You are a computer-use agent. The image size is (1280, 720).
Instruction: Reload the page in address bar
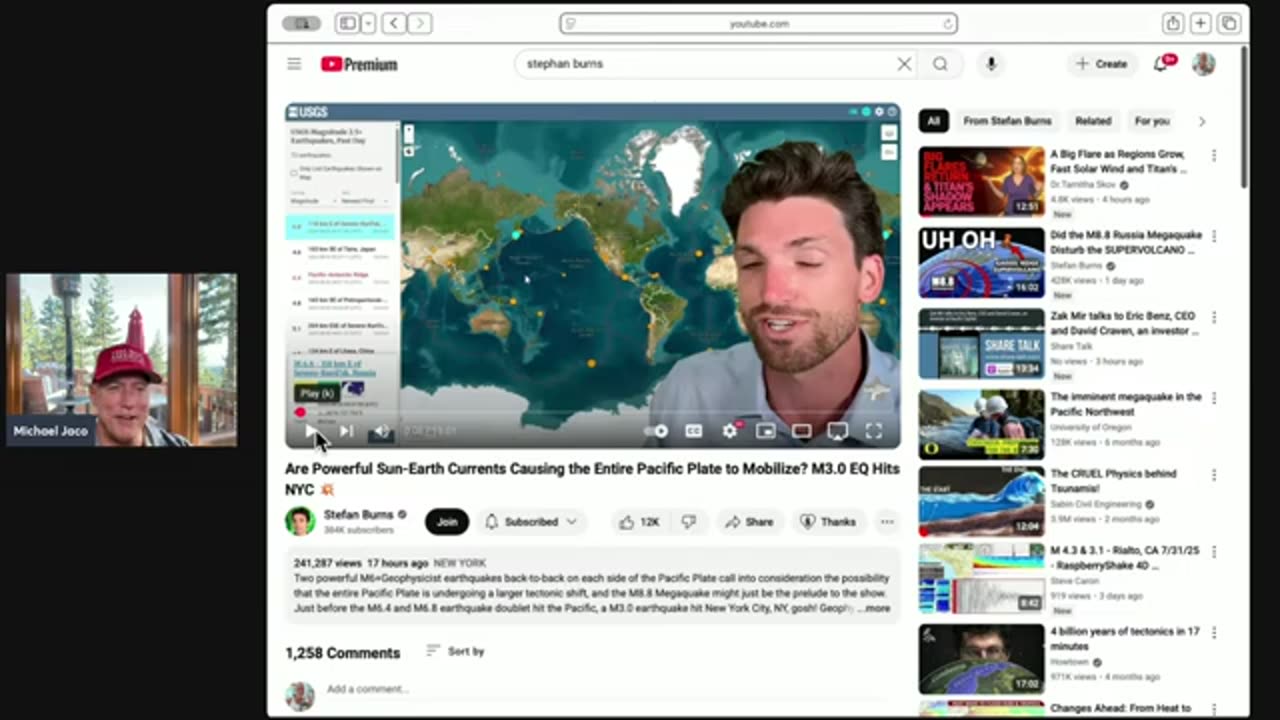[947, 23]
